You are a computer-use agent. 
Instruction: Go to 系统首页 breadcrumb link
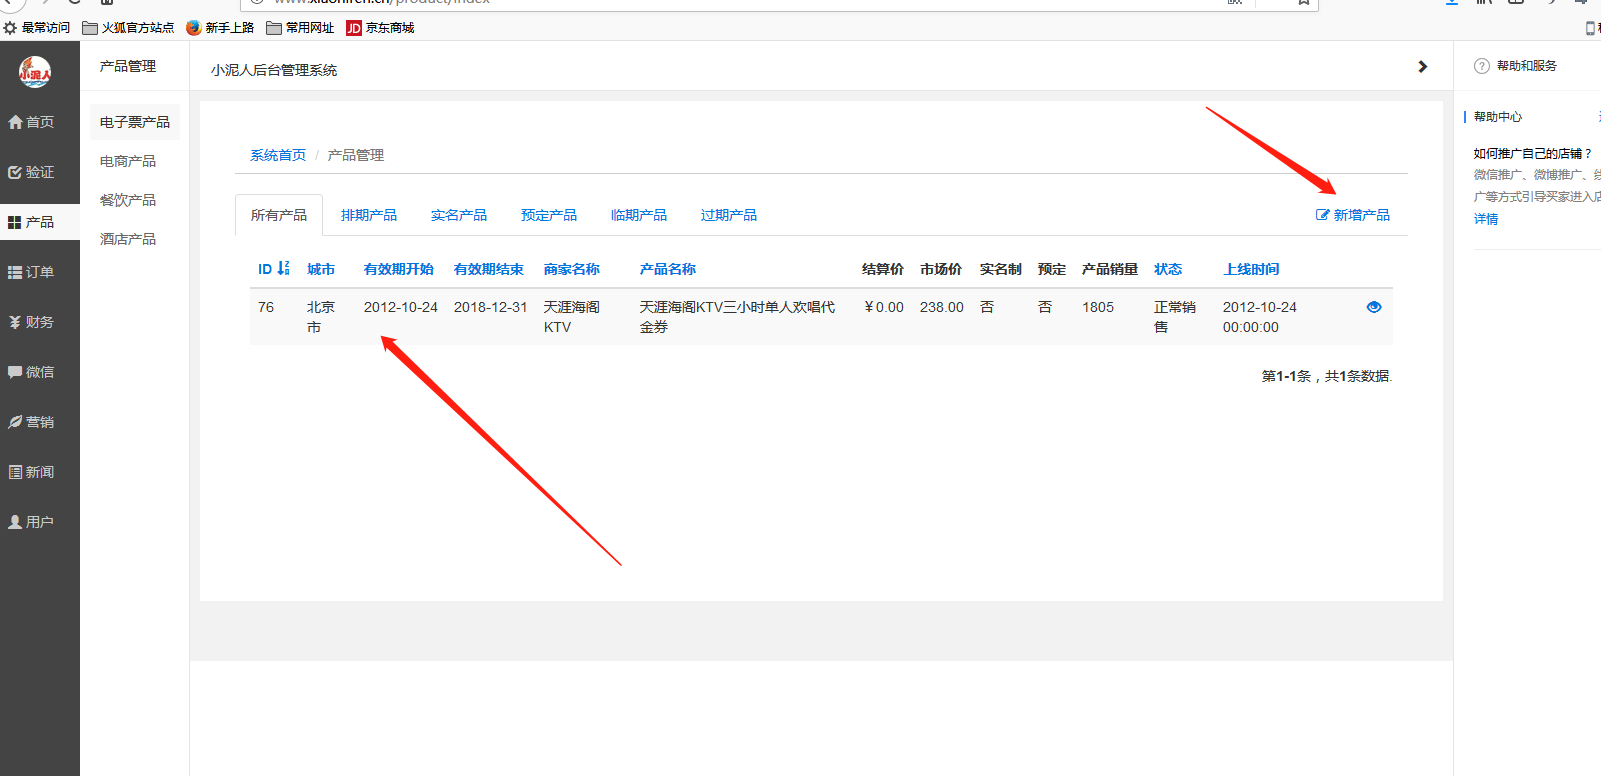pyautogui.click(x=278, y=155)
